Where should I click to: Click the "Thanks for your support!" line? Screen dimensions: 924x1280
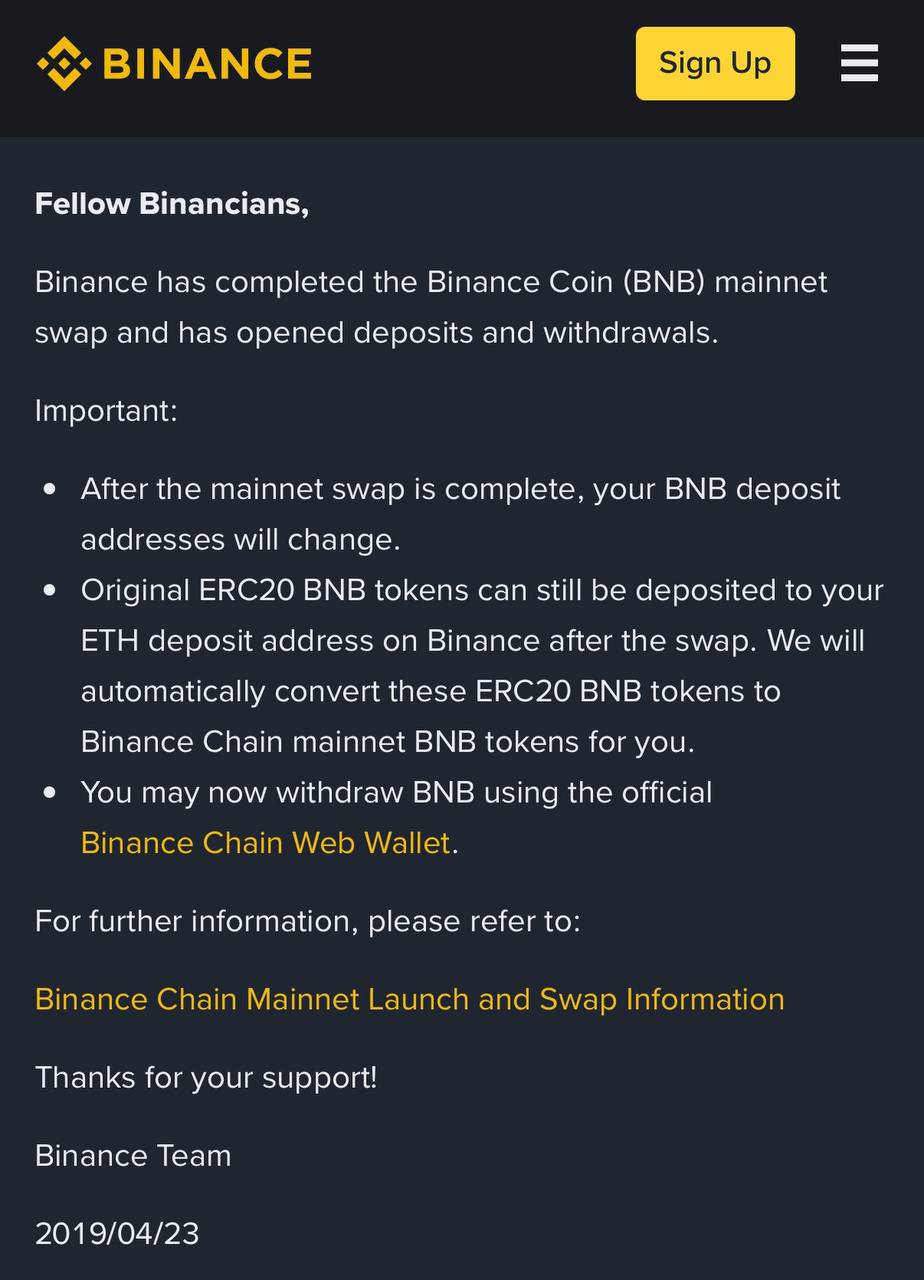(206, 1077)
